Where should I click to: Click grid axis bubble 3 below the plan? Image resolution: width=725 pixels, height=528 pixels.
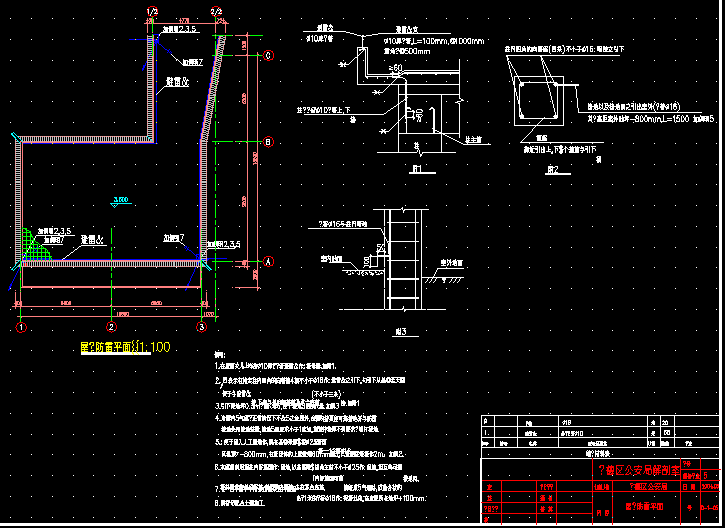(201, 326)
